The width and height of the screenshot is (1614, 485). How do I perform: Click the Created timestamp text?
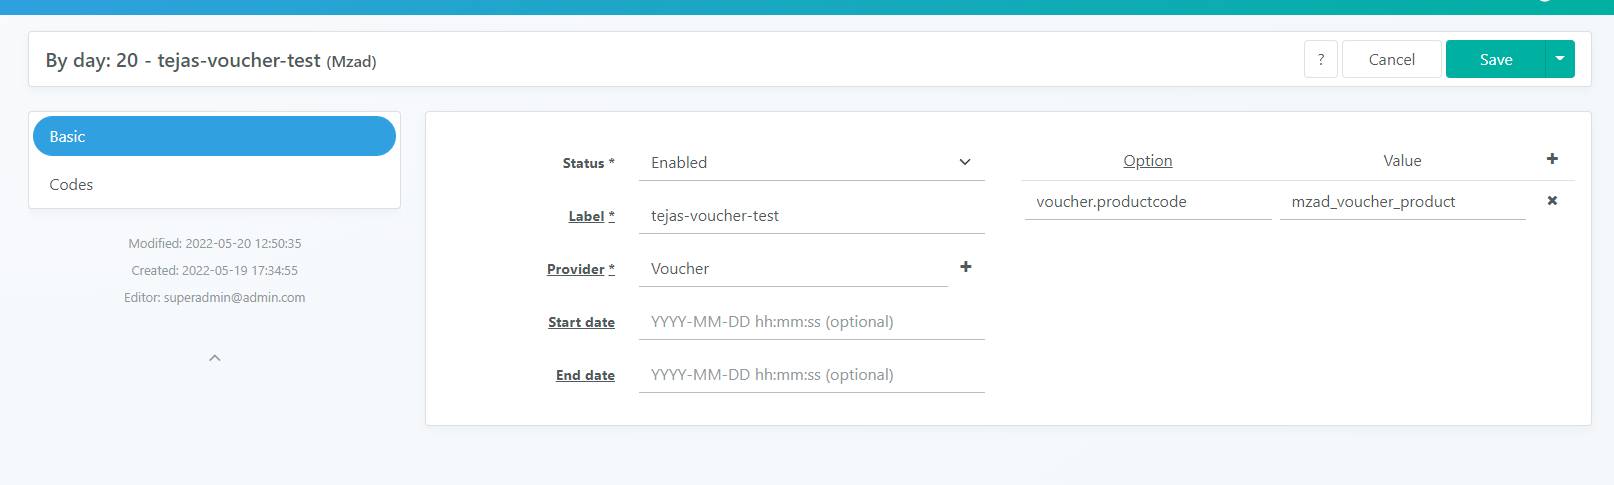tap(215, 270)
